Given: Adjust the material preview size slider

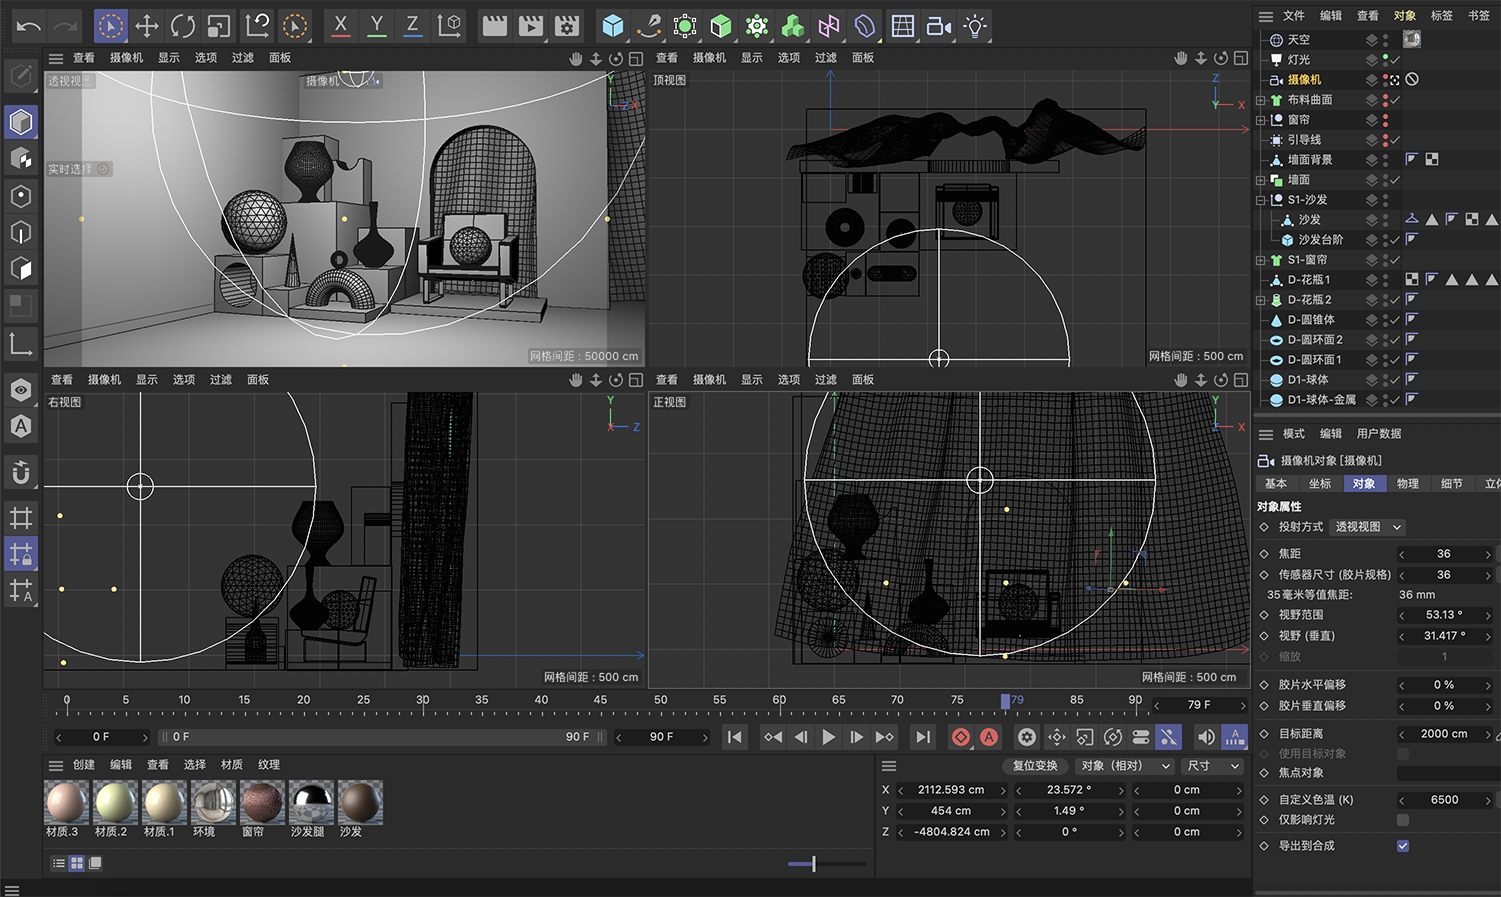Looking at the screenshot, I should [x=814, y=863].
